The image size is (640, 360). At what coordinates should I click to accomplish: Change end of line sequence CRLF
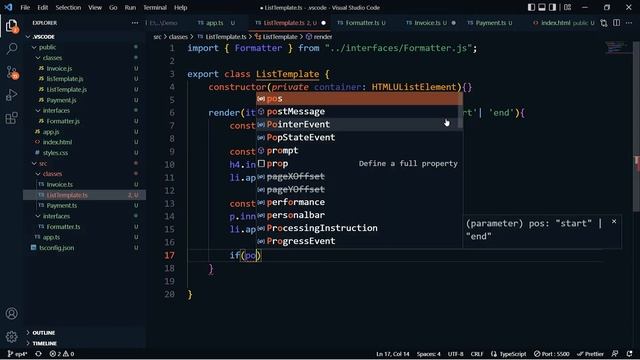coord(477,354)
